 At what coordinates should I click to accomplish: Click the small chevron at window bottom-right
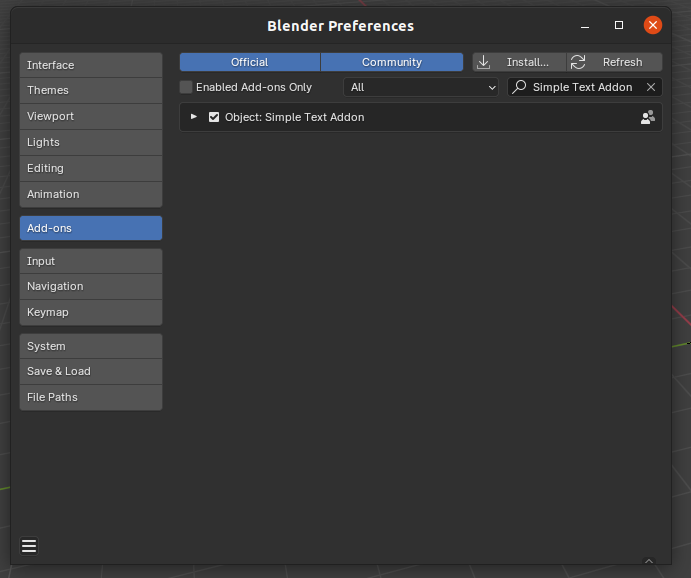tap(649, 562)
